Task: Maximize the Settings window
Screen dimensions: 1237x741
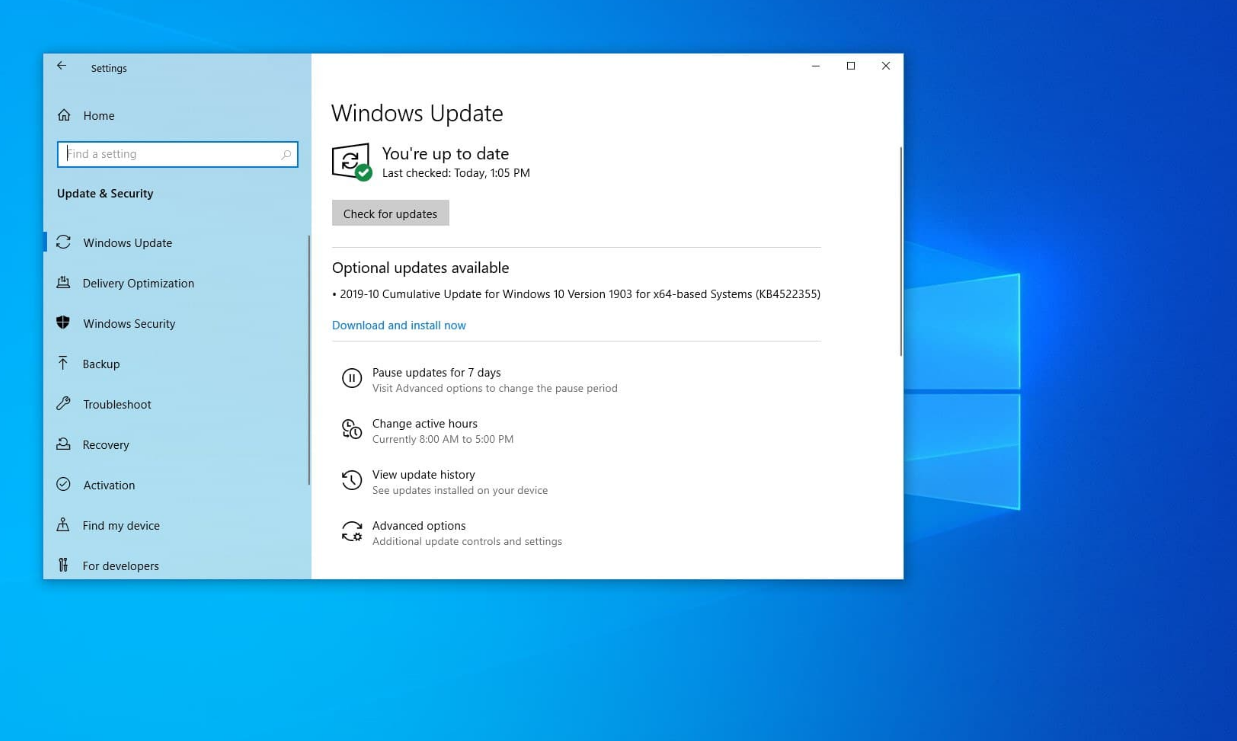Action: [851, 66]
